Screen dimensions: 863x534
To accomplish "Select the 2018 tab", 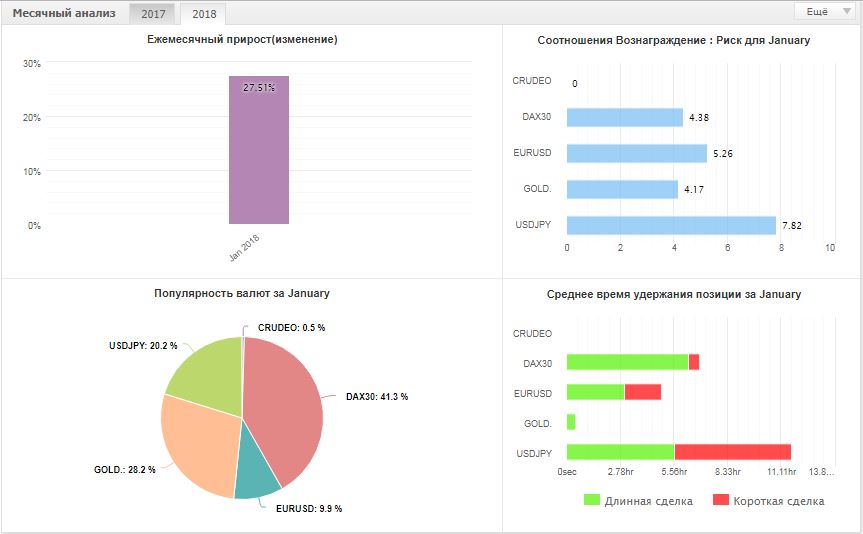I will (x=204, y=14).
